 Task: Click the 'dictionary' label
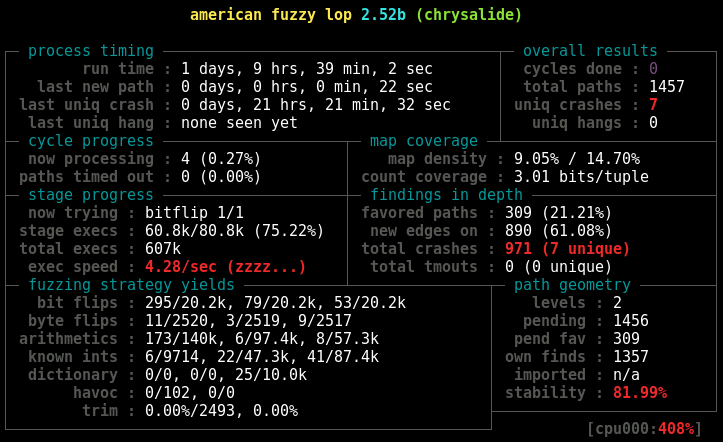pyautogui.click(x=73, y=374)
